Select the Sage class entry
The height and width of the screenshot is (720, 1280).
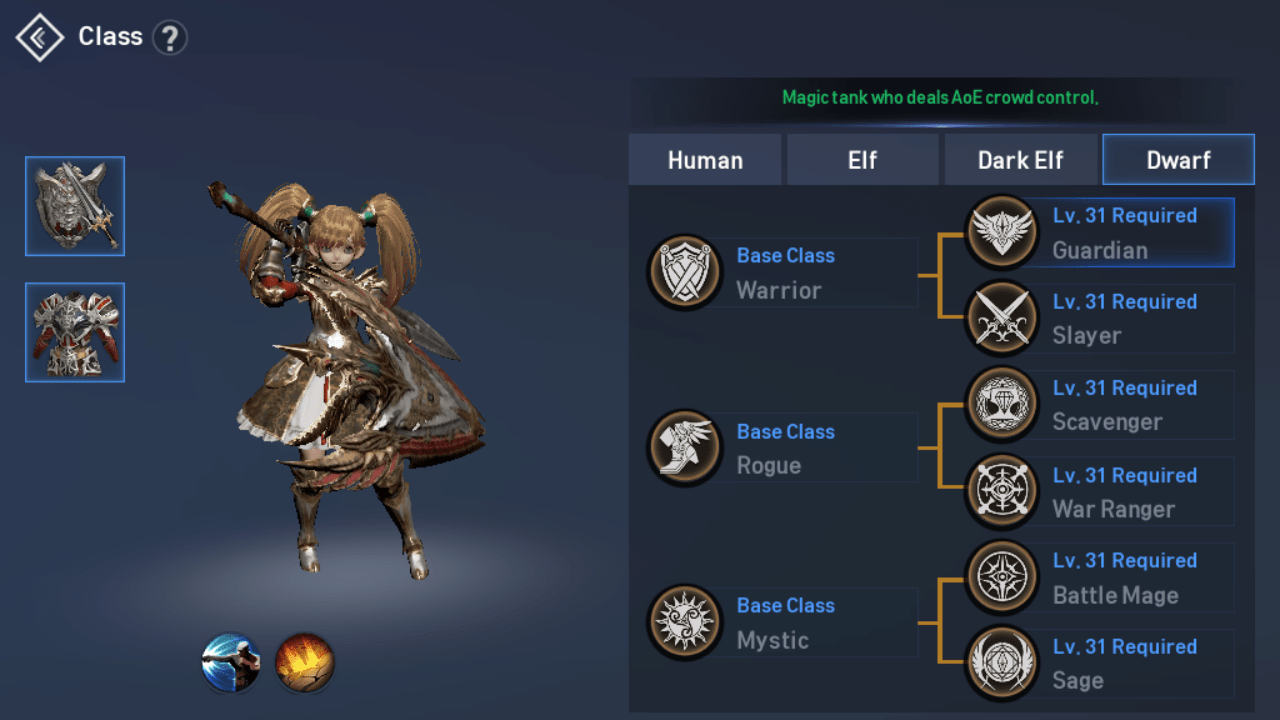tap(1100, 663)
